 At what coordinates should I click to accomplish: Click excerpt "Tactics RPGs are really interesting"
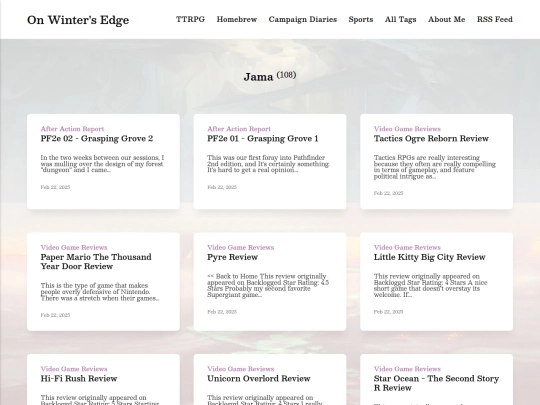tap(435, 167)
